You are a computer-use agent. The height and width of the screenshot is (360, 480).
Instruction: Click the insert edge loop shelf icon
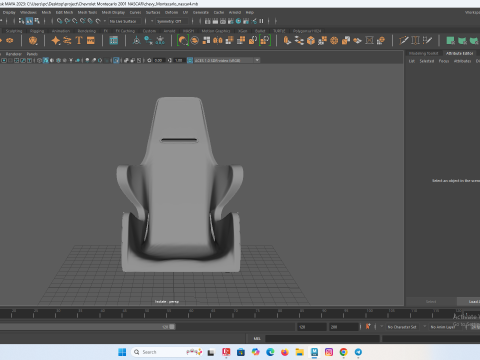tap(415, 41)
